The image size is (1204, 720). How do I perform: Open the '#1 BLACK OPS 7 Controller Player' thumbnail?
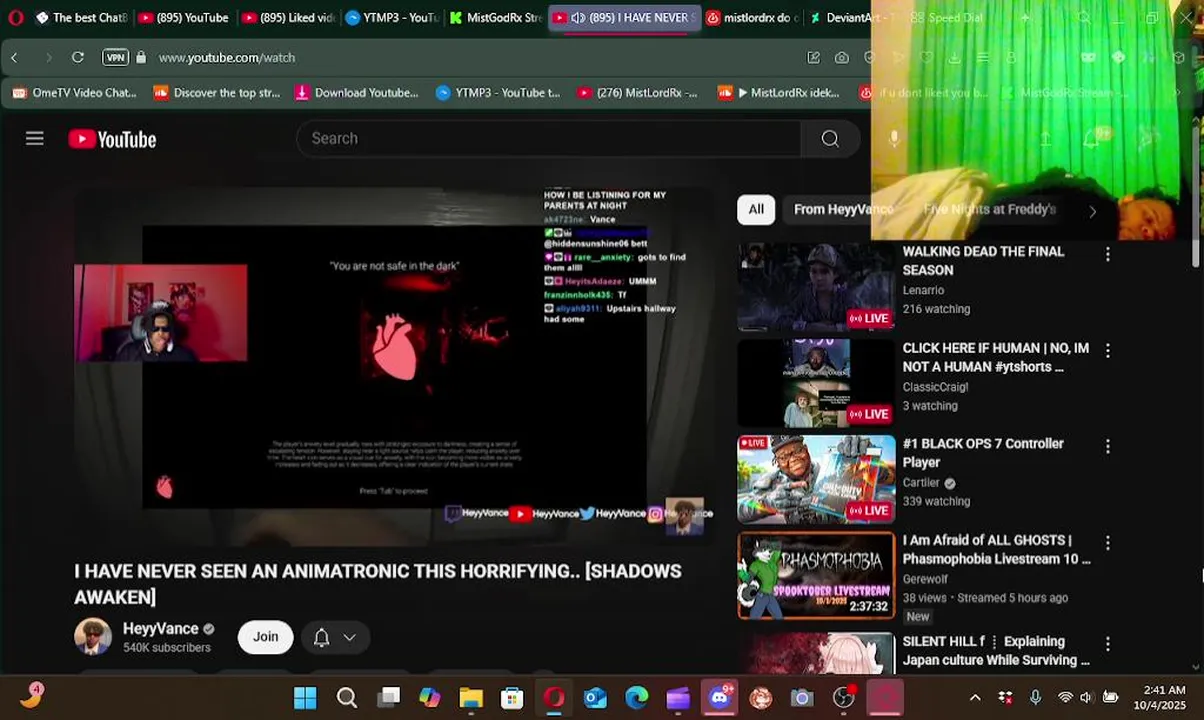(816, 479)
